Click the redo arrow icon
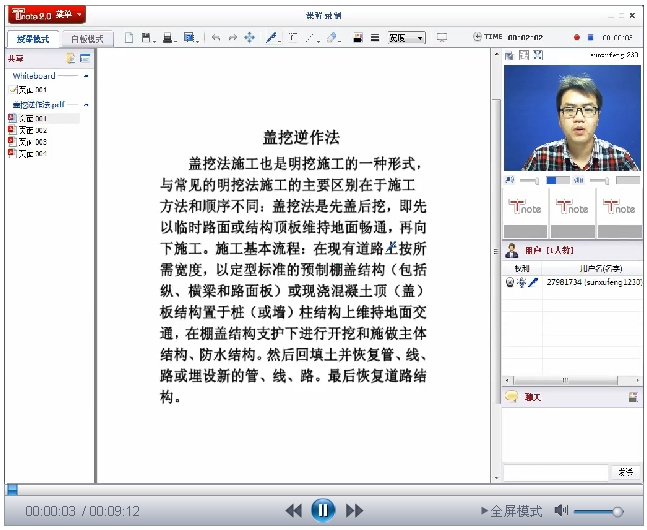This screenshot has height=530, width=647. pos(232,38)
